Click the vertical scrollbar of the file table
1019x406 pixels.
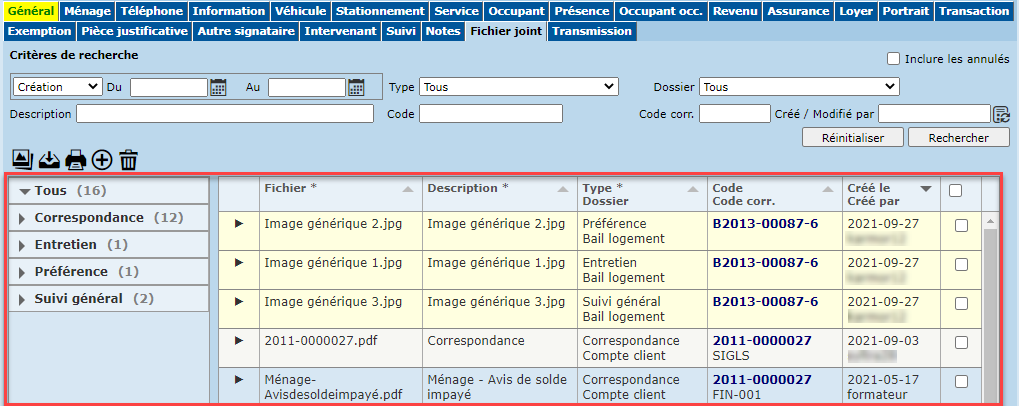[x=990, y=310]
